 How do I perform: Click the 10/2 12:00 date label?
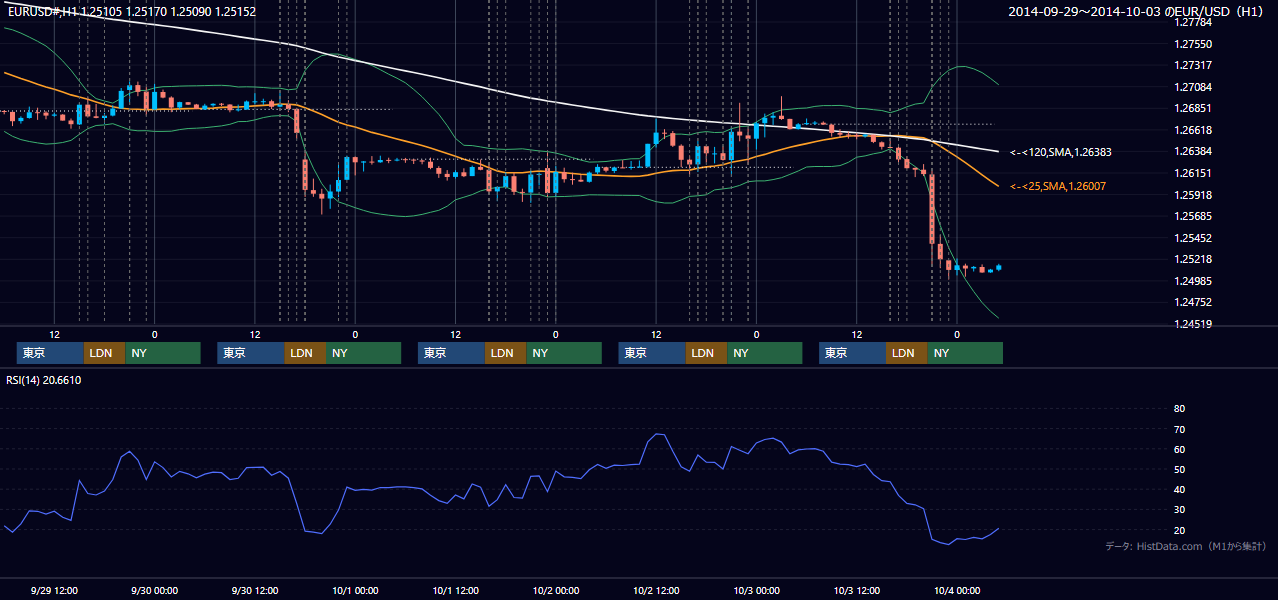[656, 590]
